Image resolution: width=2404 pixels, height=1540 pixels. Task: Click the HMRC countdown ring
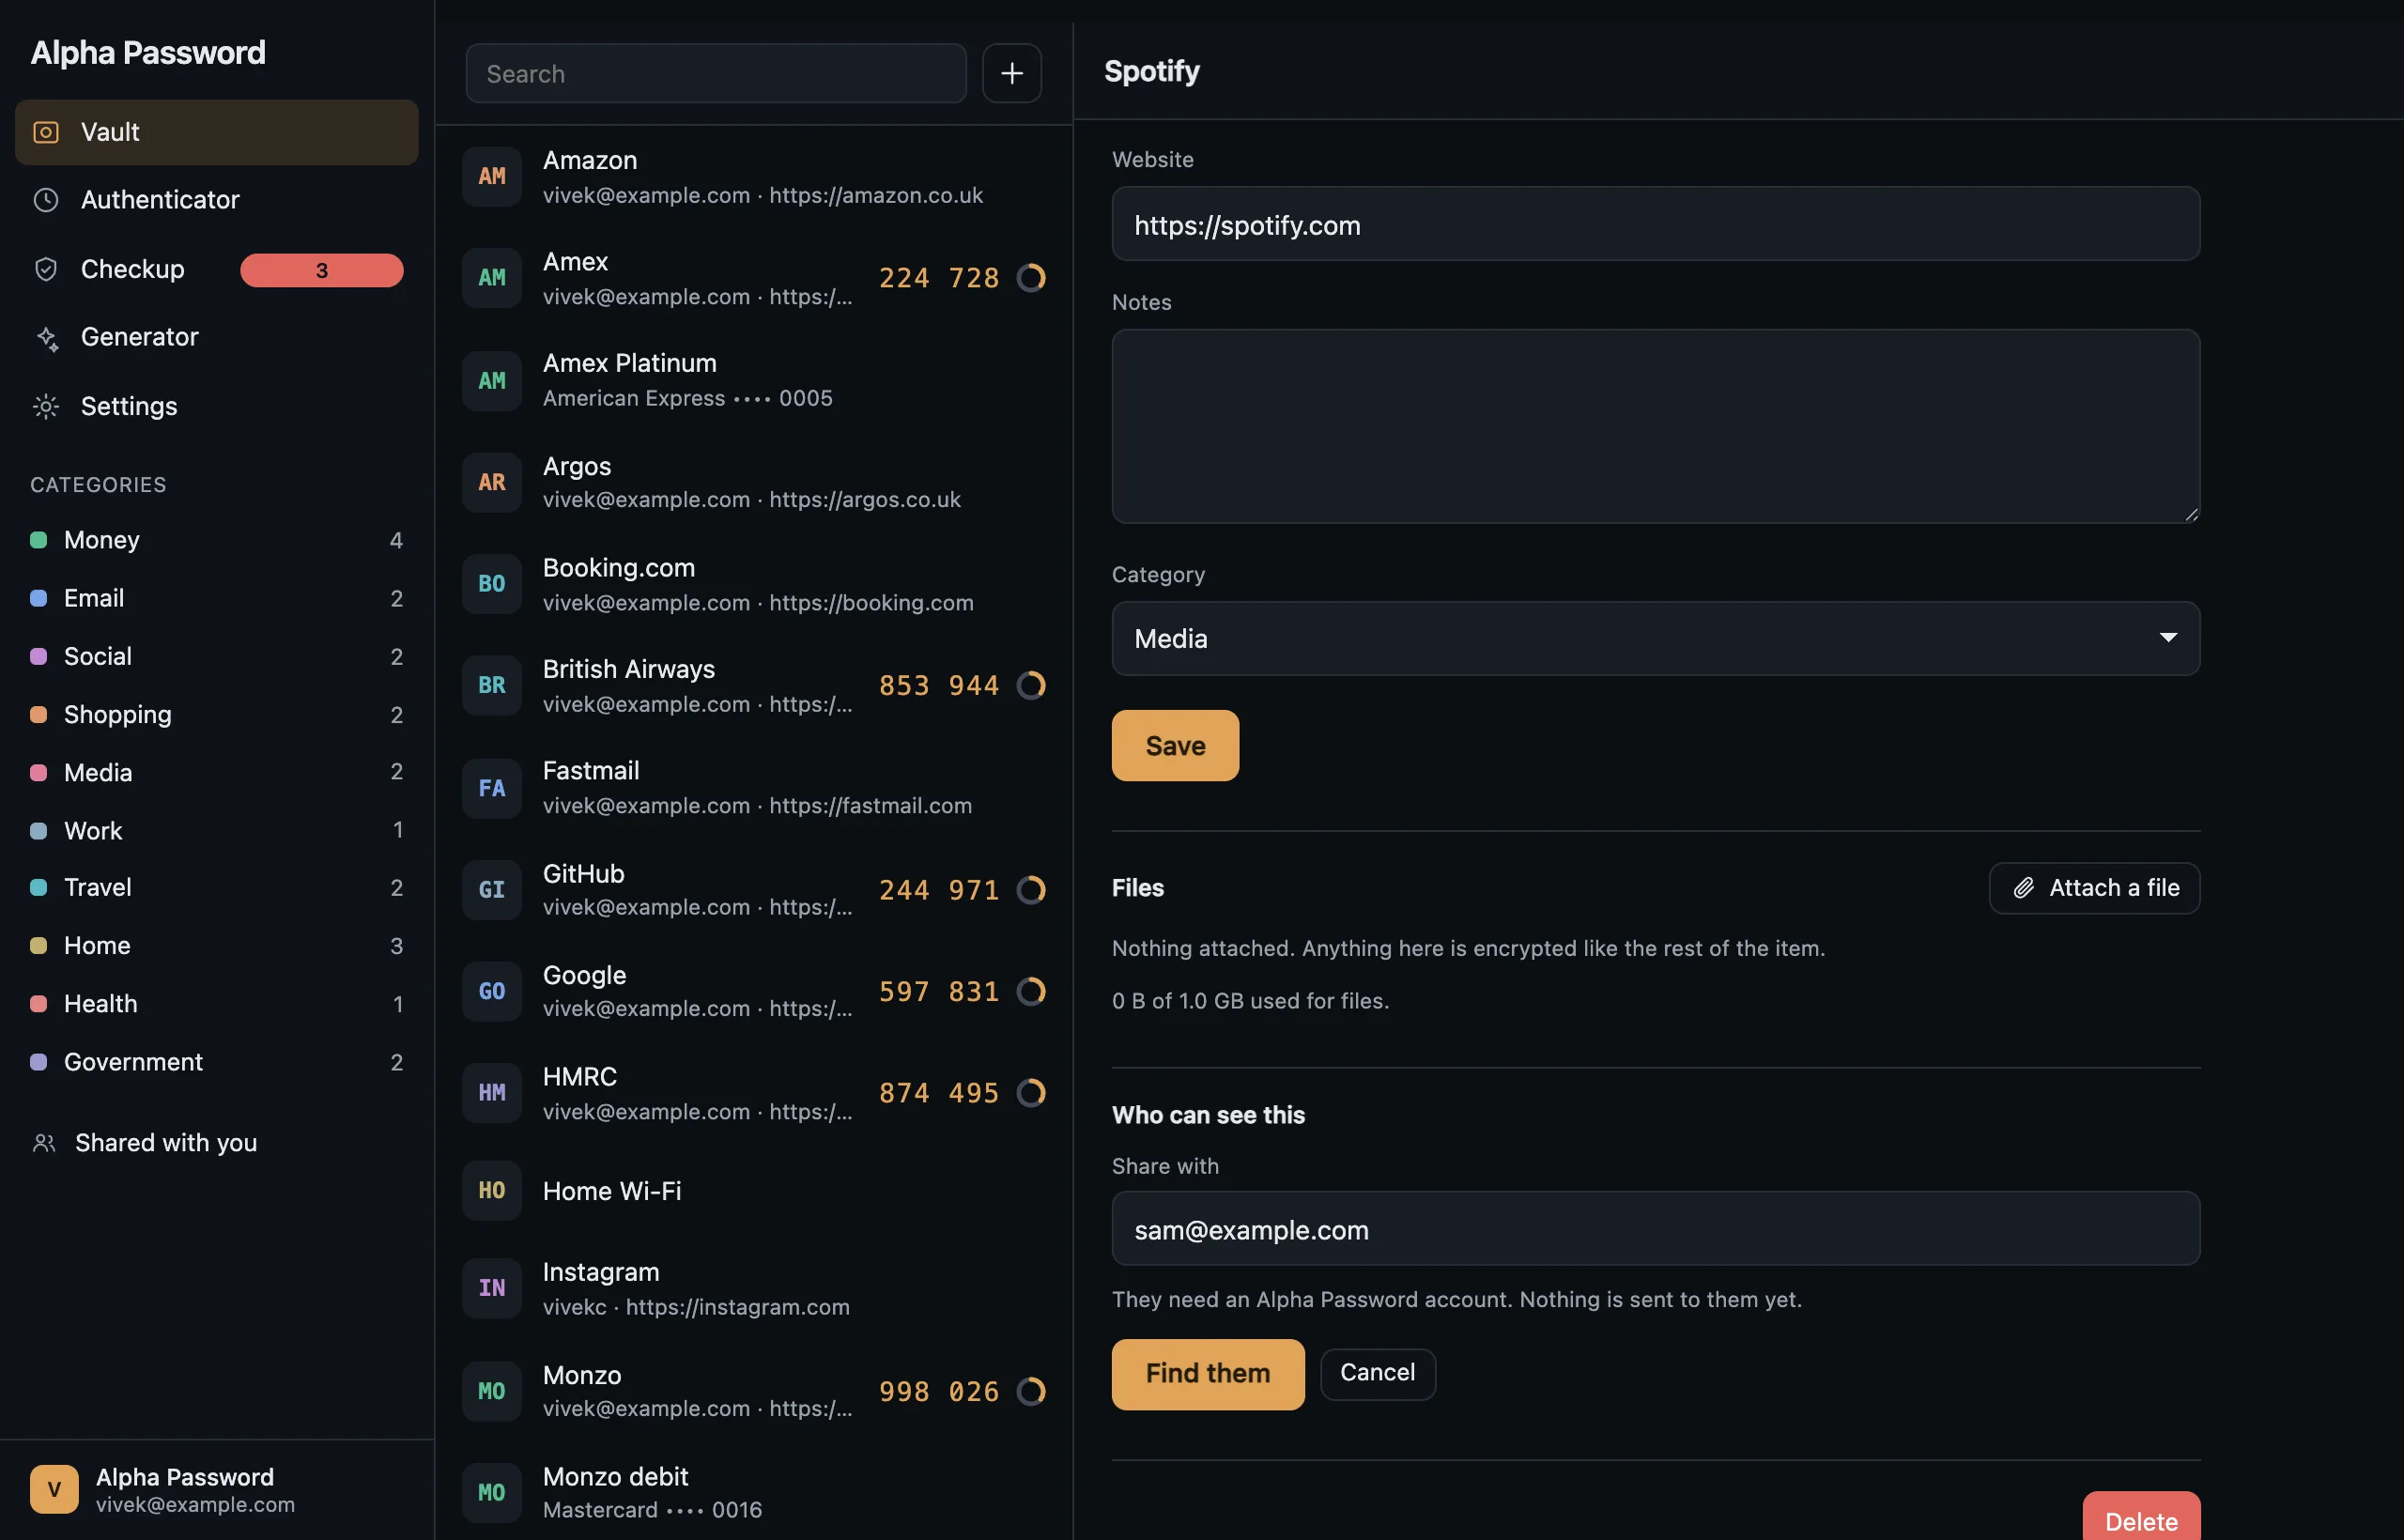click(1031, 1092)
